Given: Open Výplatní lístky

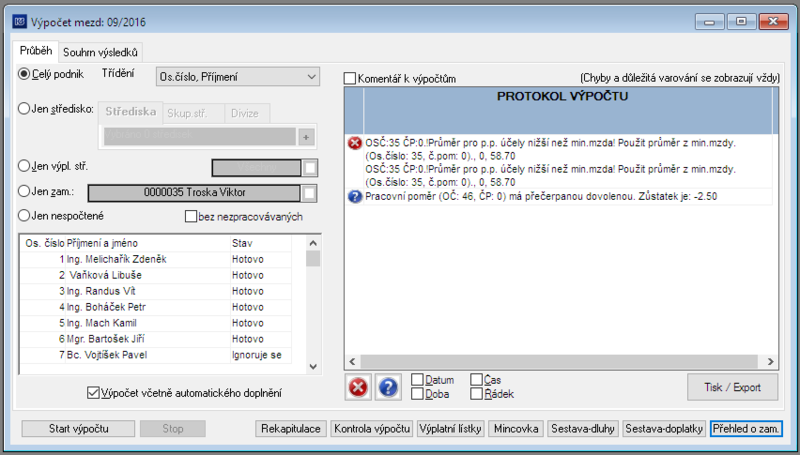Looking at the screenshot, I should coord(451,428).
